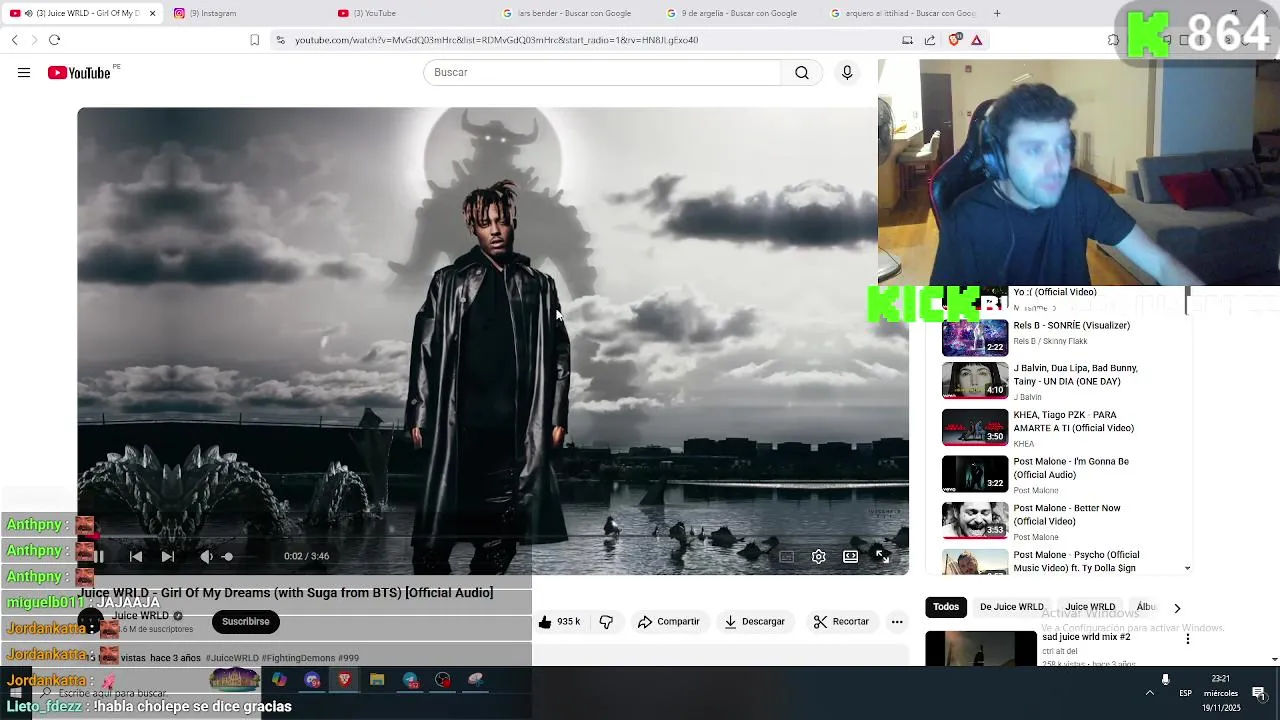Play Rels B SONRÍE Visualizer thumbnail
Screen dimensions: 1280x720
[x=975, y=337]
